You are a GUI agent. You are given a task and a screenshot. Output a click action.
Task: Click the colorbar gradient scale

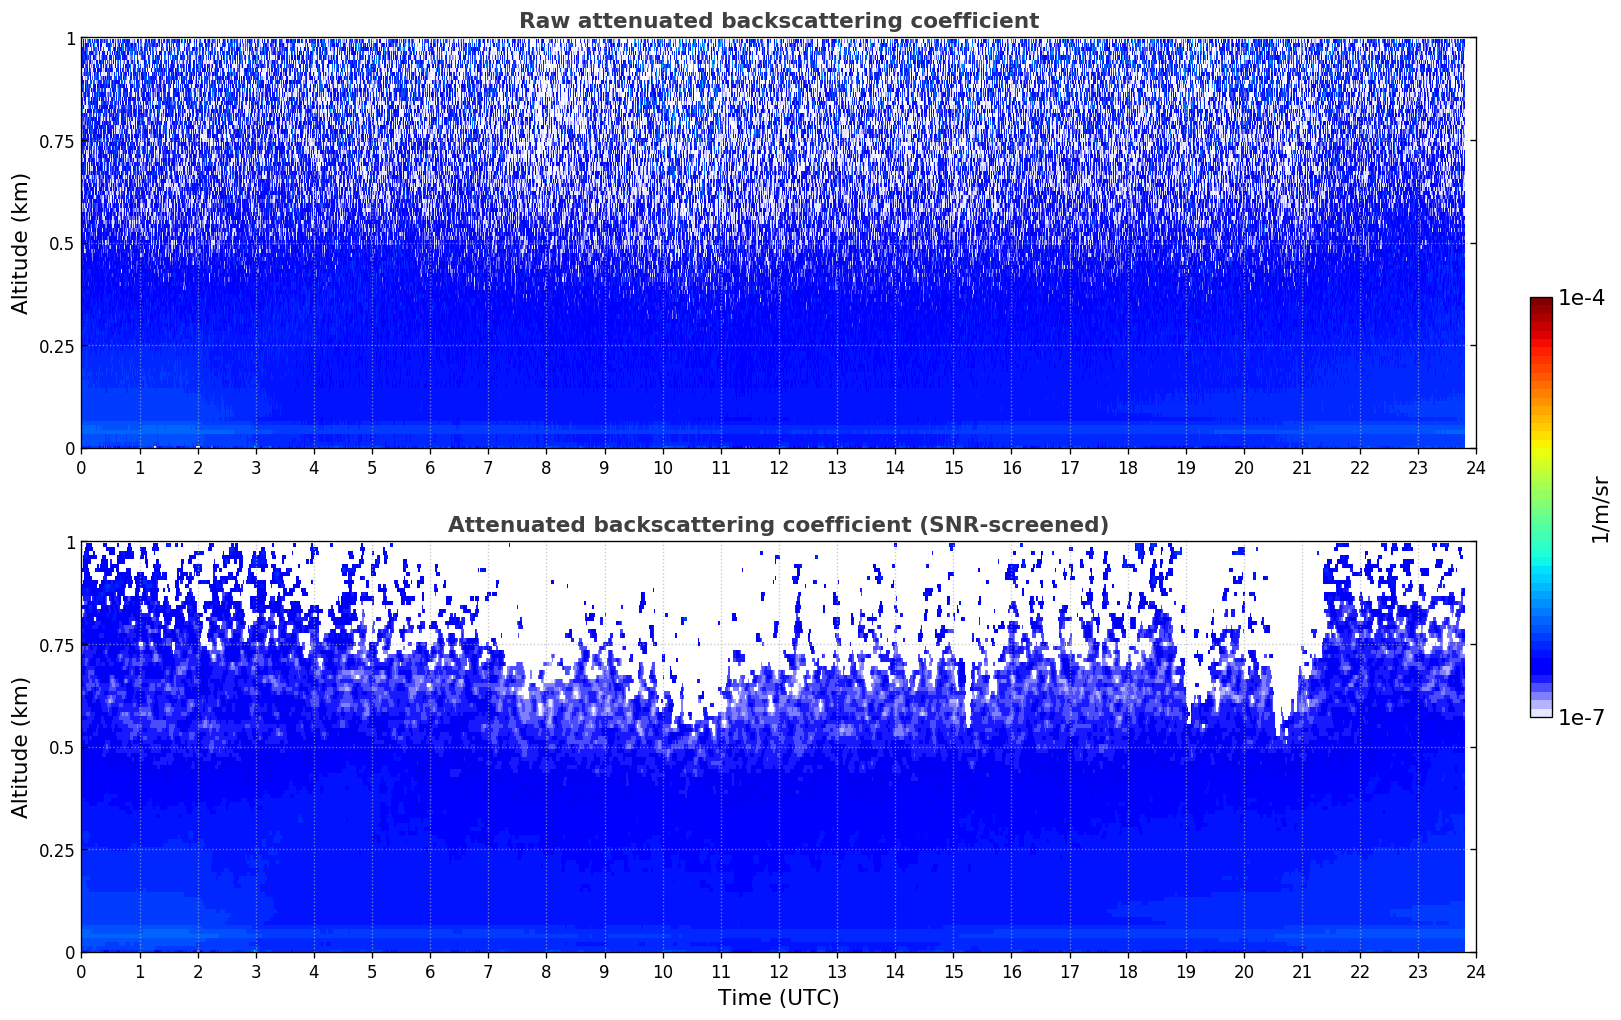click(x=1541, y=507)
